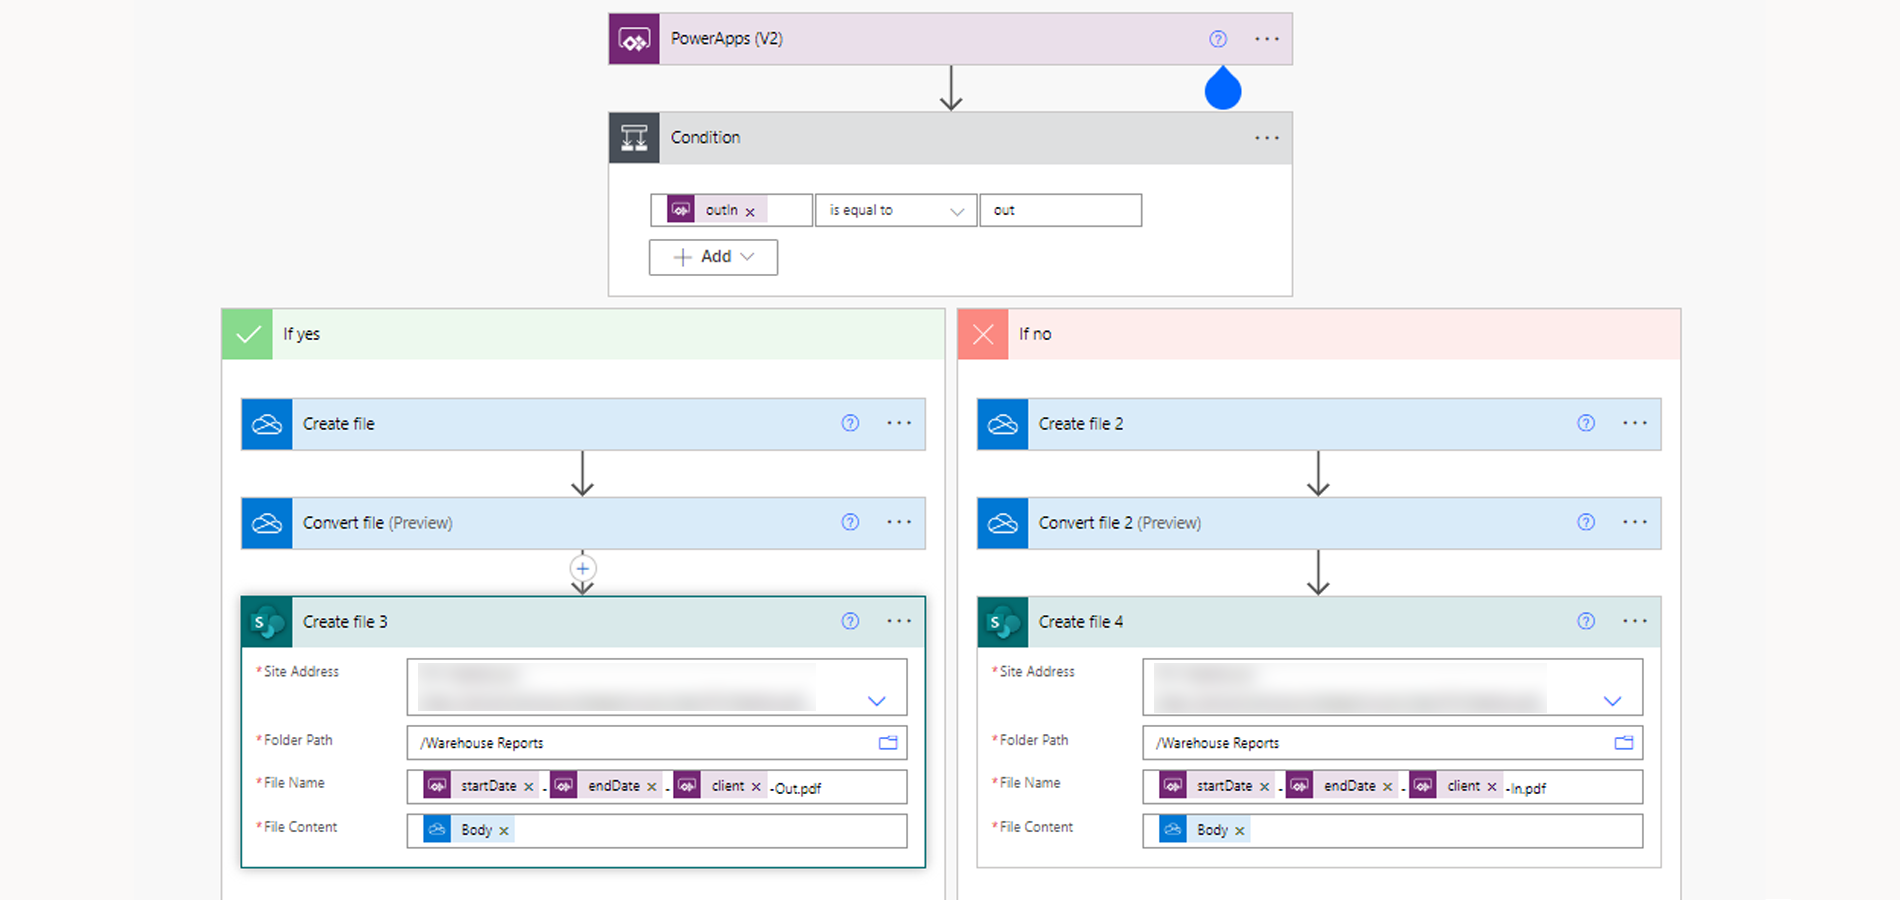Image resolution: width=1900 pixels, height=900 pixels.
Task: Remove startDate token in Create file 4
Action: [1265, 787]
